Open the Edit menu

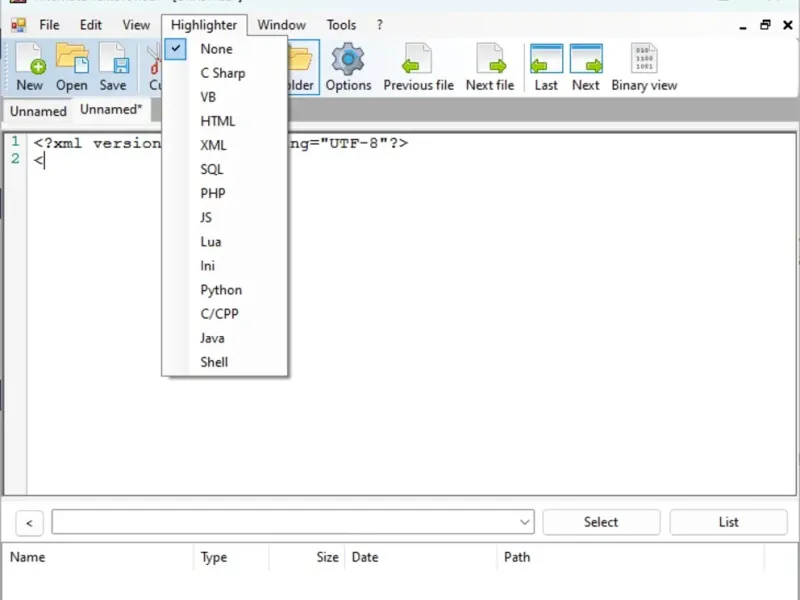(90, 24)
